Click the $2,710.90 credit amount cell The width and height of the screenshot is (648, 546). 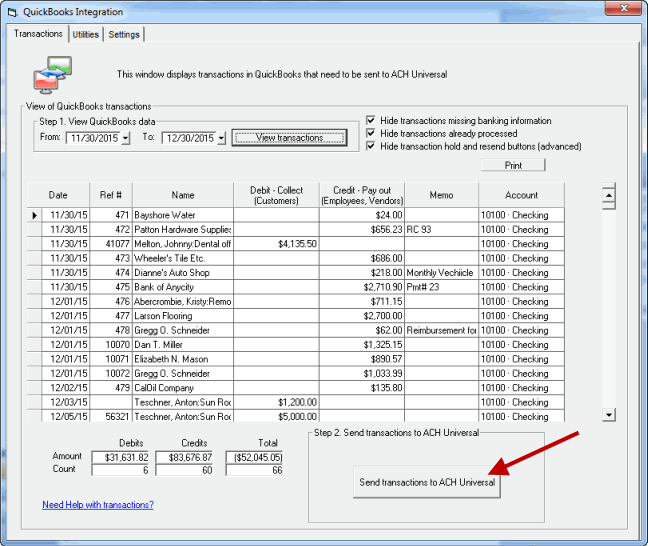tap(362, 287)
